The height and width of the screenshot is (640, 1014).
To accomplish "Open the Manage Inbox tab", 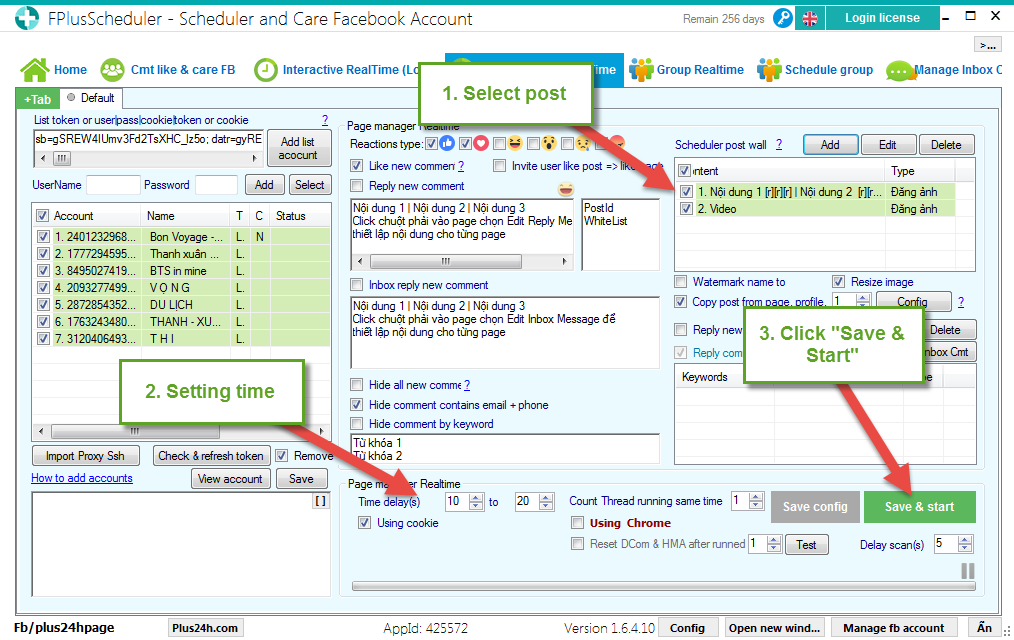I will pyautogui.click(x=944, y=70).
